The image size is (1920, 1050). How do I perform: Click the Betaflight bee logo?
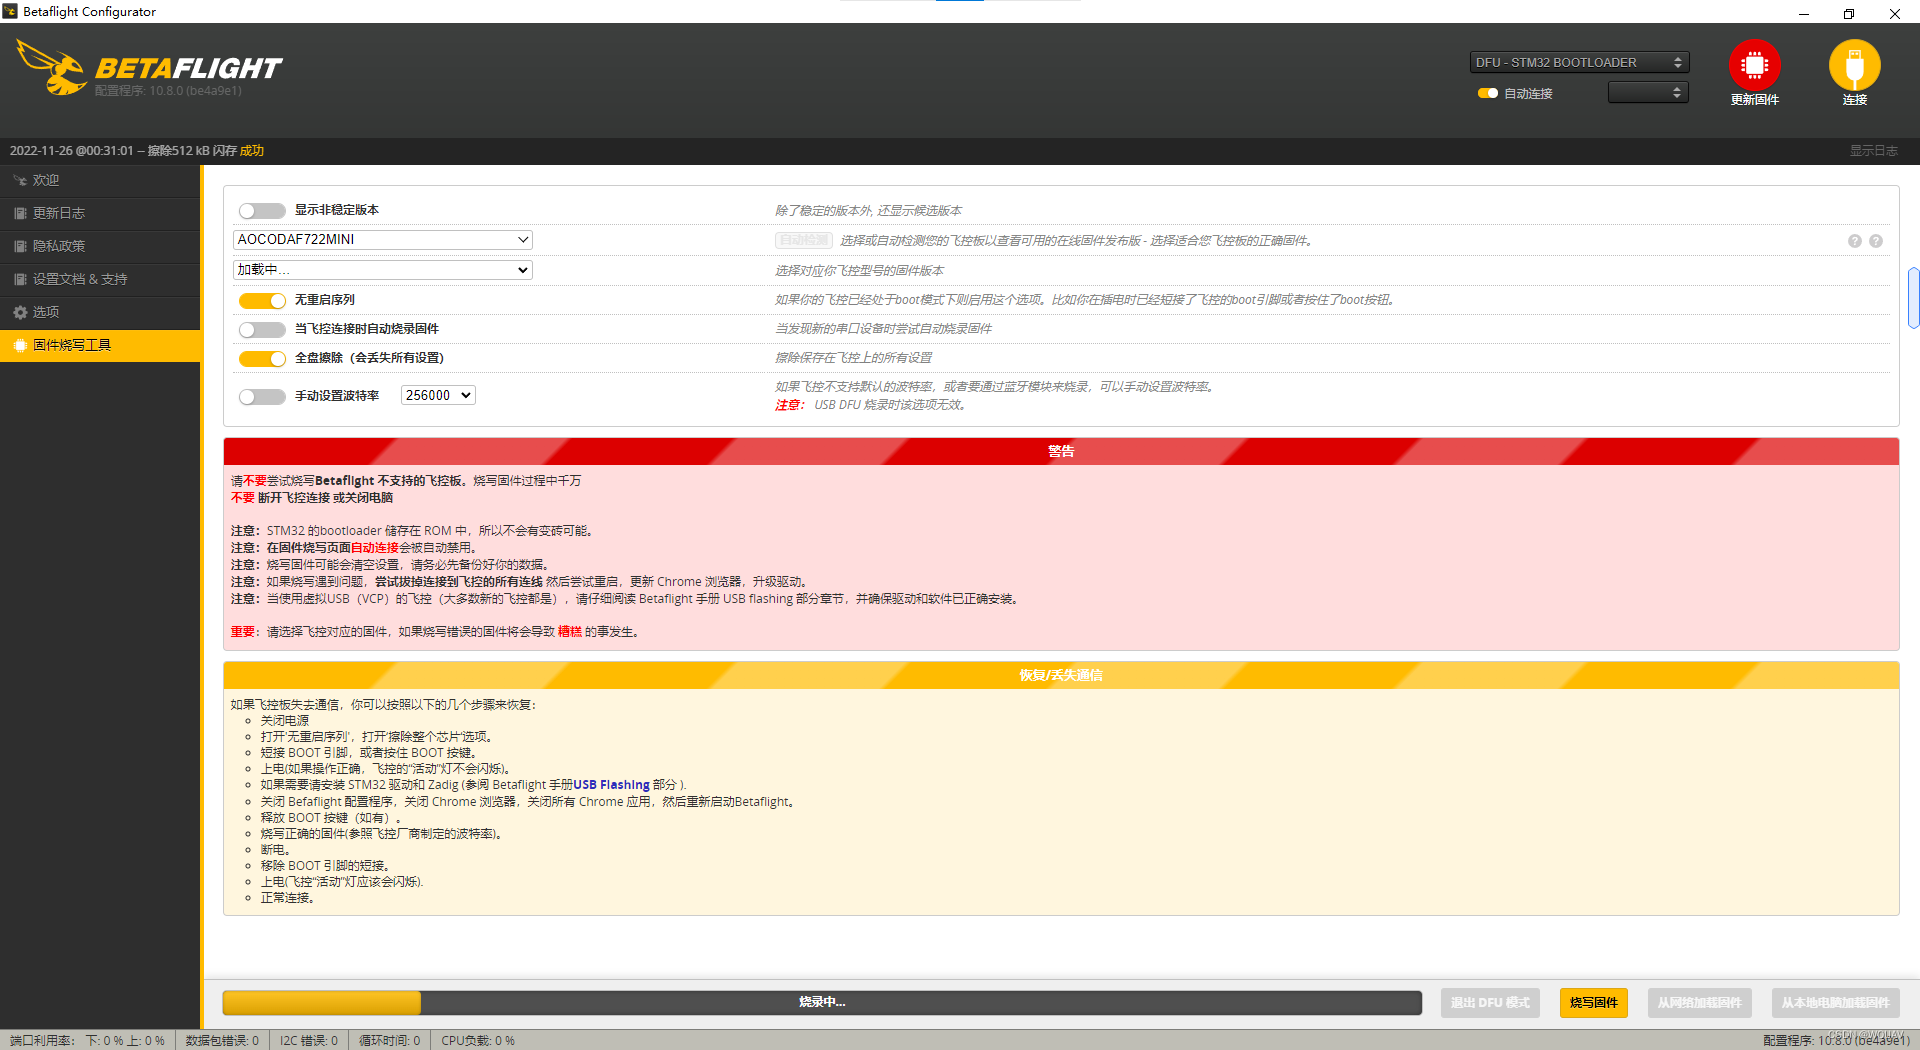(x=52, y=68)
